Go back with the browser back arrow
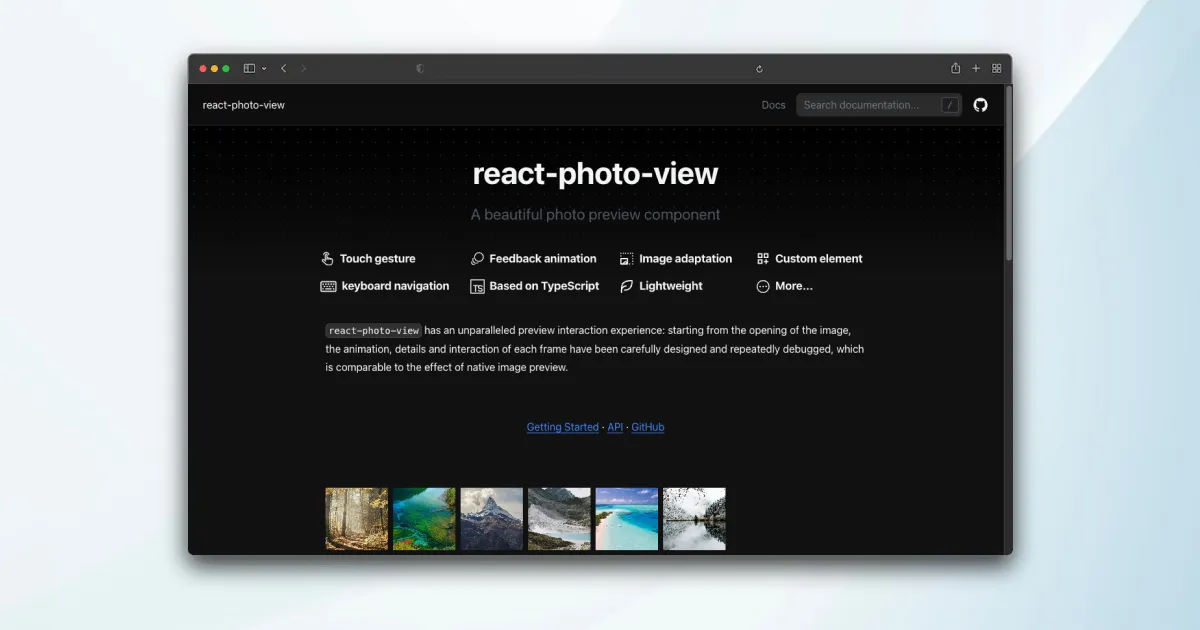This screenshot has width=1200, height=630. tap(284, 68)
